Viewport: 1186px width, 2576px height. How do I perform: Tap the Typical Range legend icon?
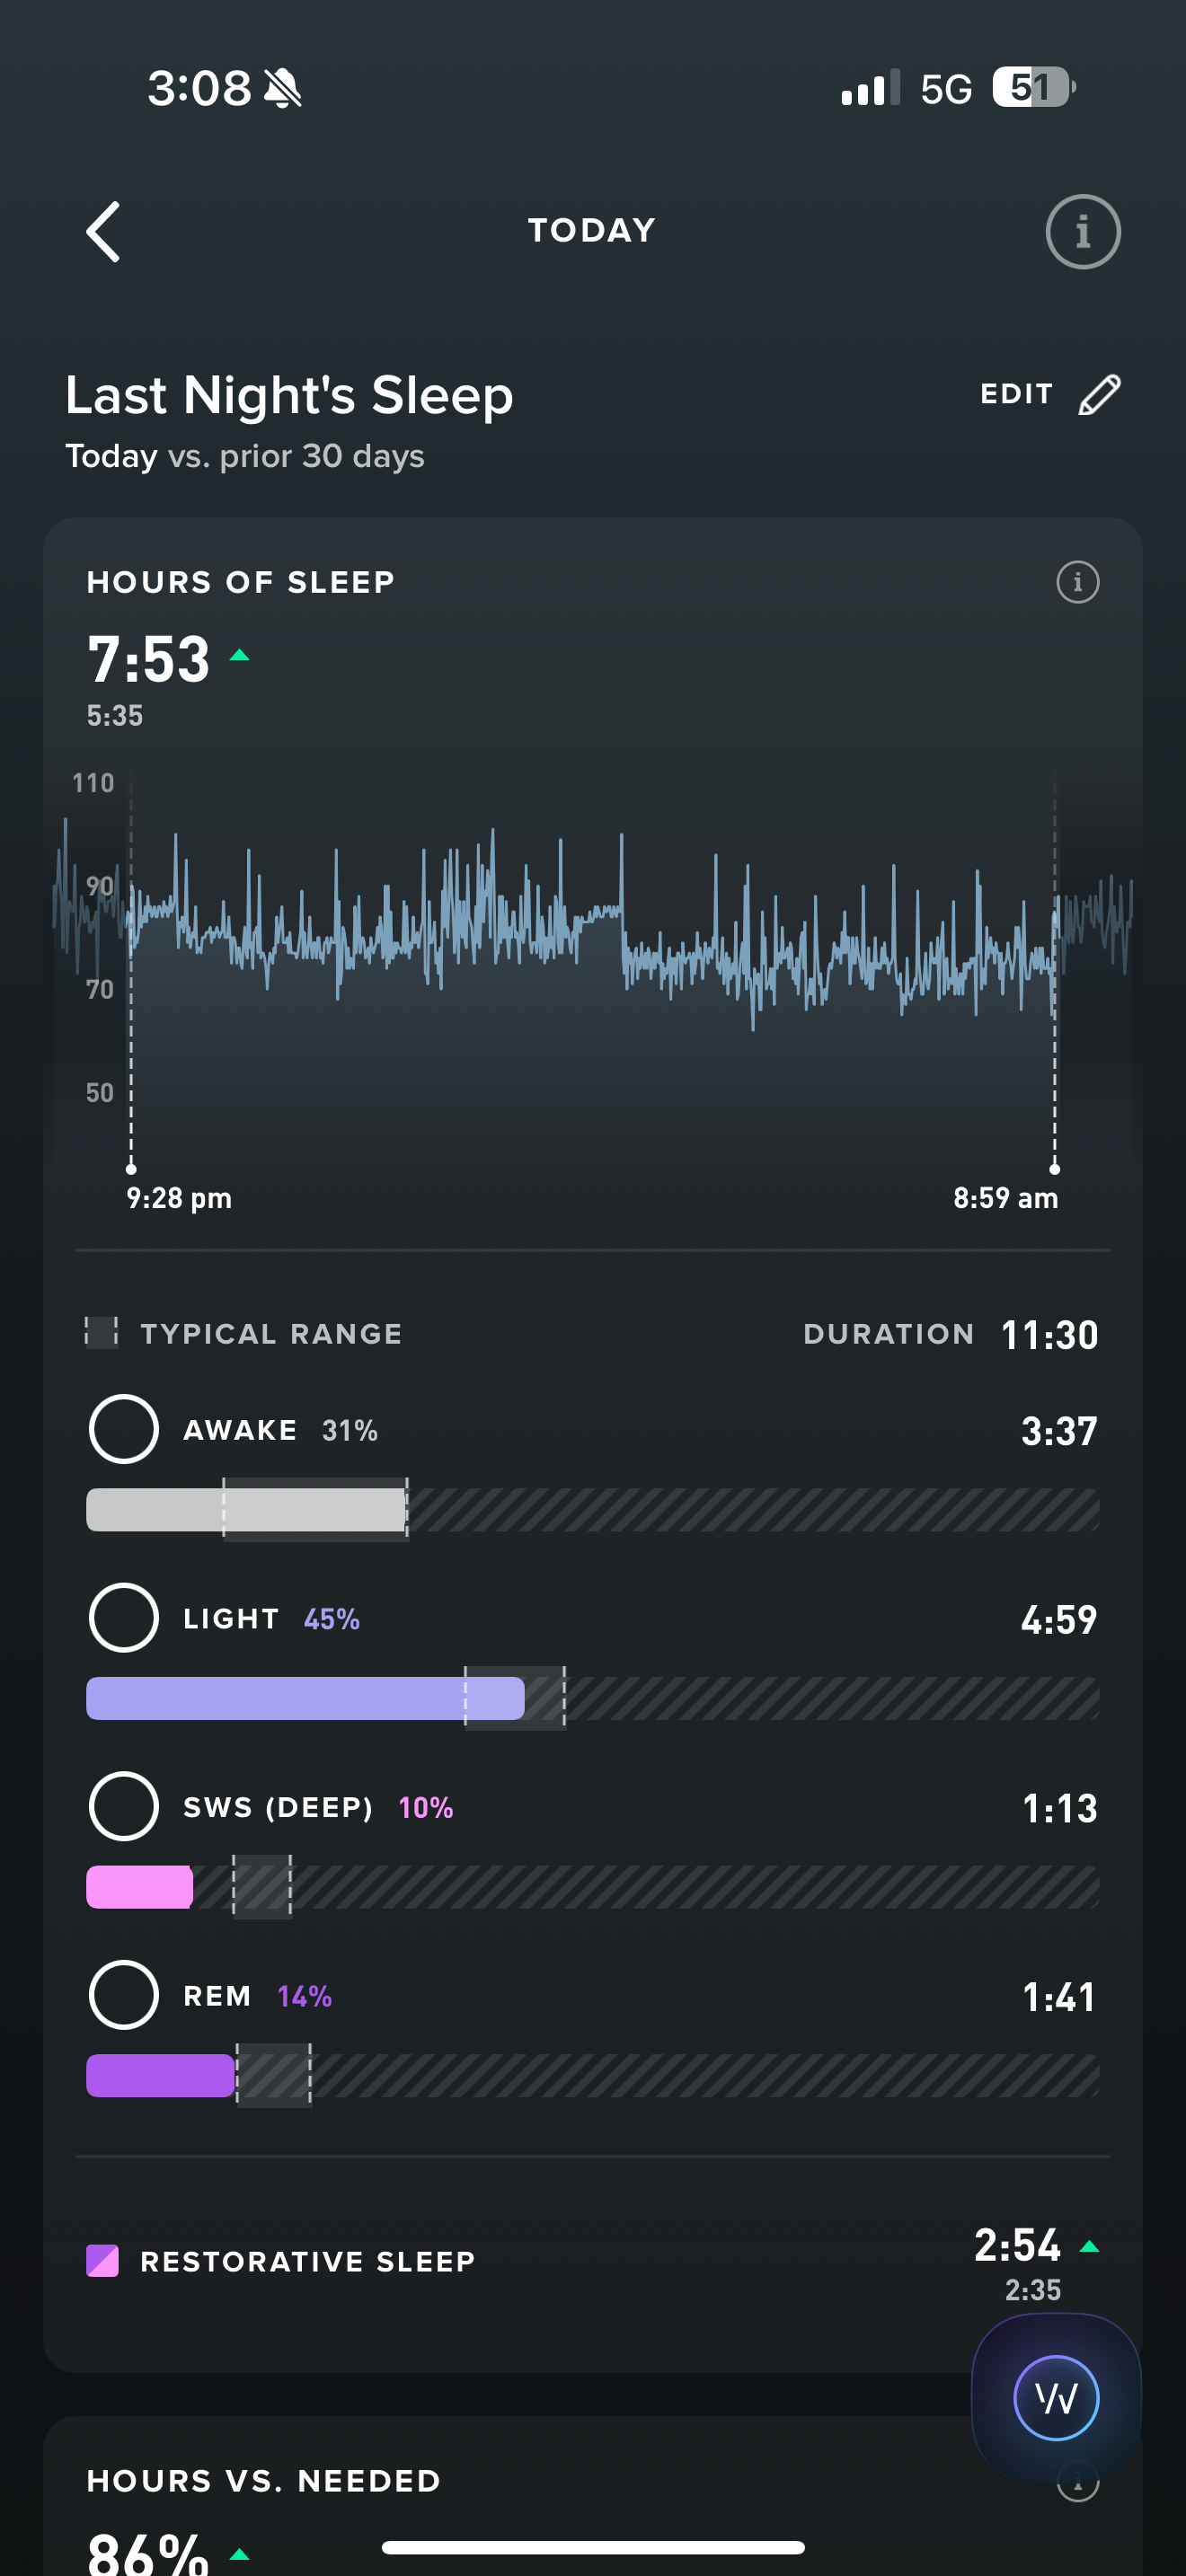click(x=101, y=1333)
